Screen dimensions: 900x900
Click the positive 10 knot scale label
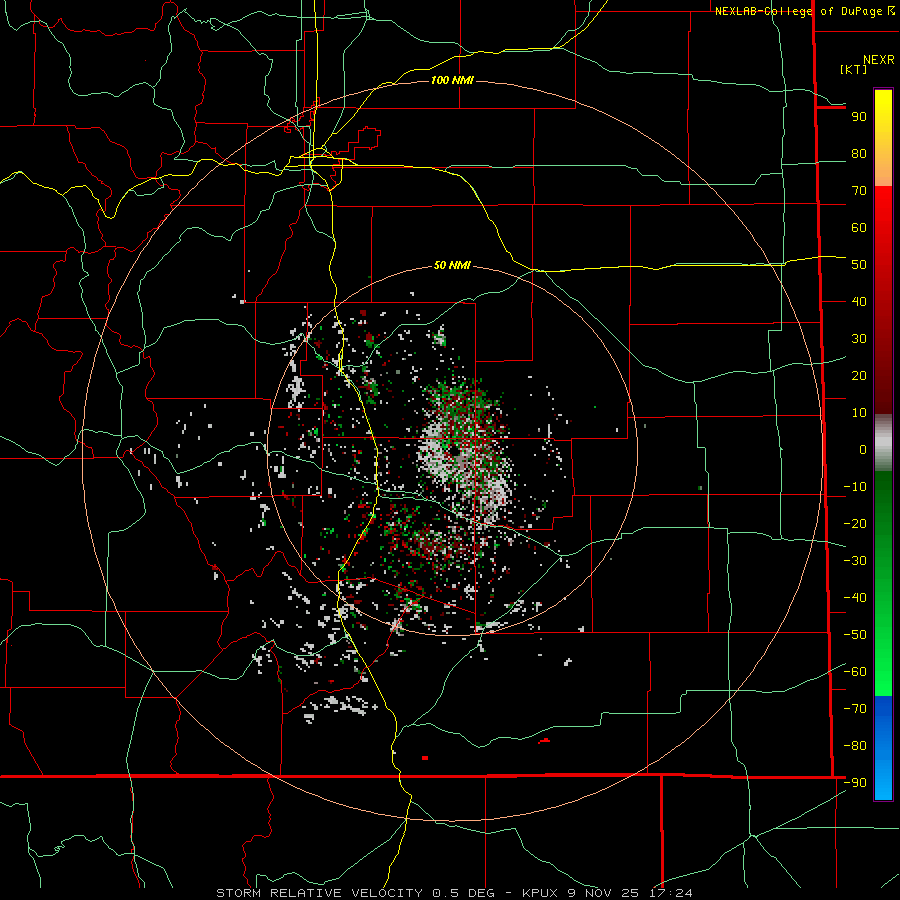(x=859, y=413)
